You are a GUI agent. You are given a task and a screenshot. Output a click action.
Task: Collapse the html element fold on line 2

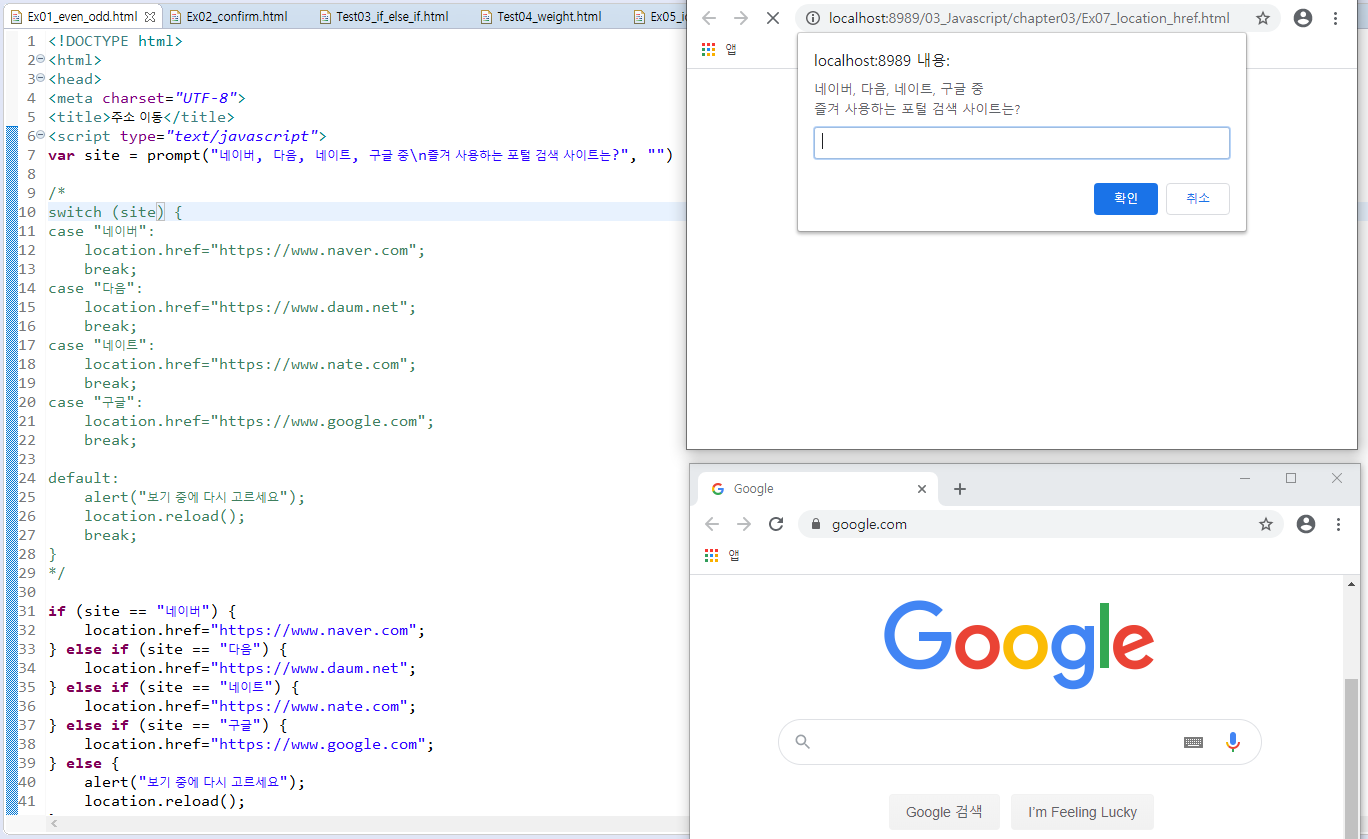pos(40,60)
